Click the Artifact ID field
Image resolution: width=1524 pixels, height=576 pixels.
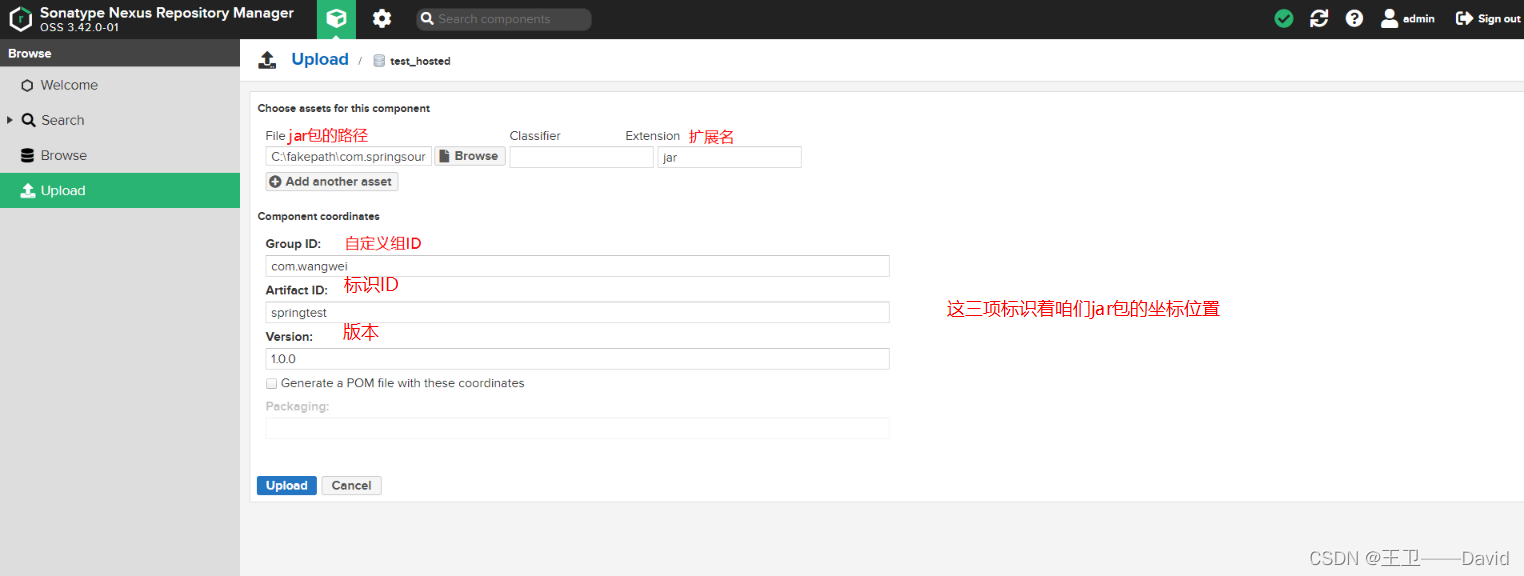click(x=577, y=312)
